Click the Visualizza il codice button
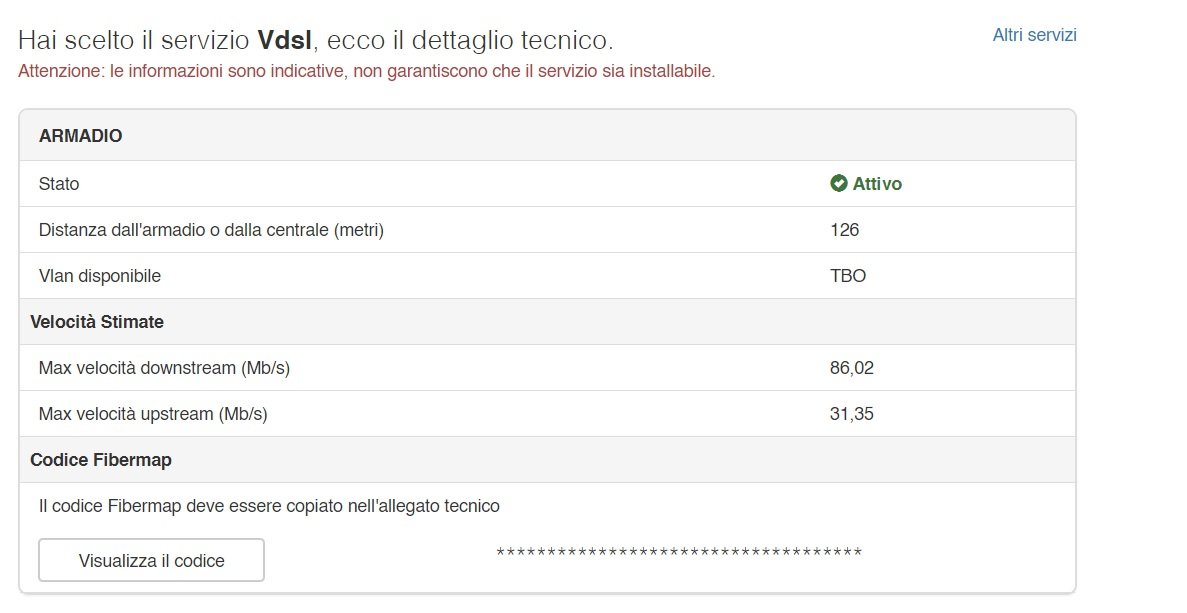Screen dimensions: 1187x613 tap(151, 560)
